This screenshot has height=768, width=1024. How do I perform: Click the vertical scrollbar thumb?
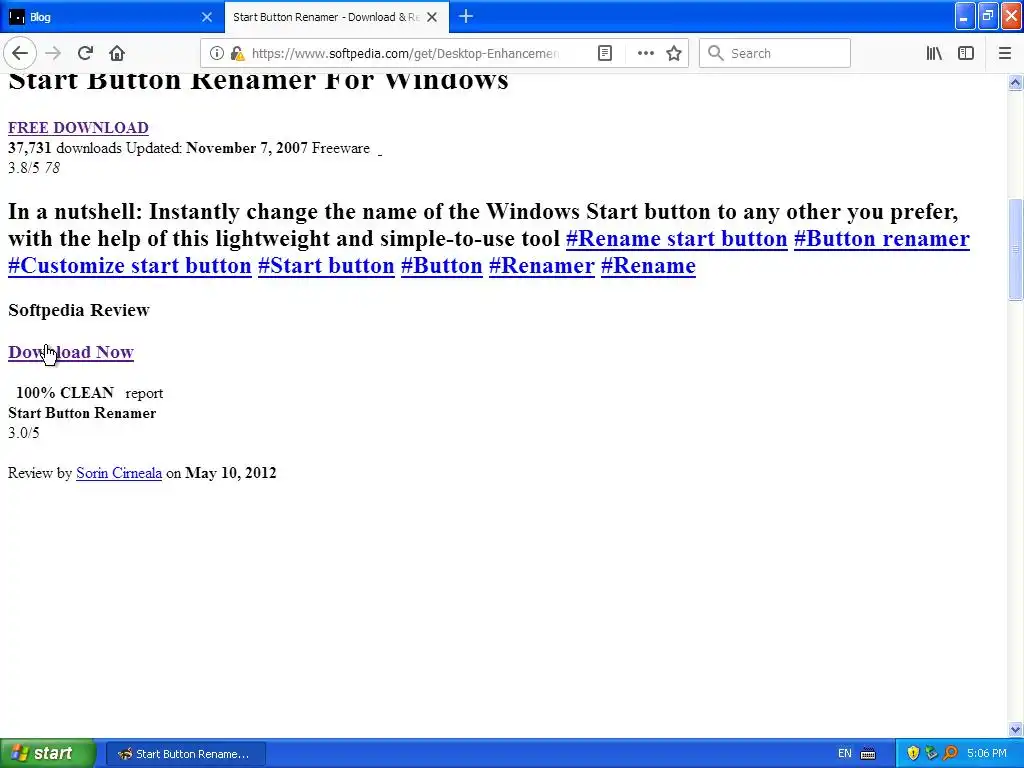[1016, 248]
